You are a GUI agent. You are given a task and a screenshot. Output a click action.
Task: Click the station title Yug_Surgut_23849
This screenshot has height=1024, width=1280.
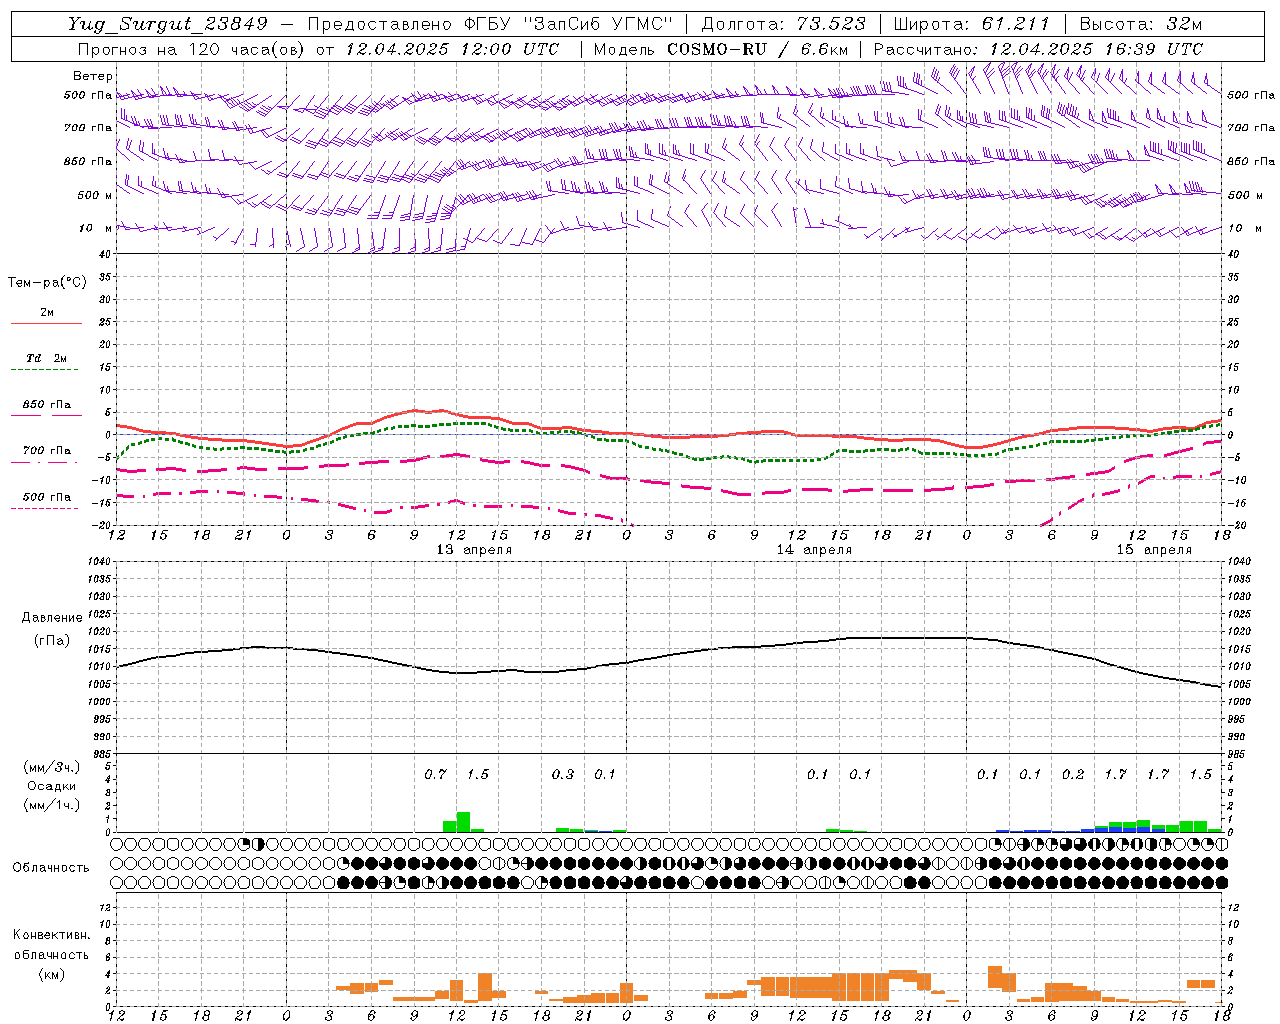[168, 24]
